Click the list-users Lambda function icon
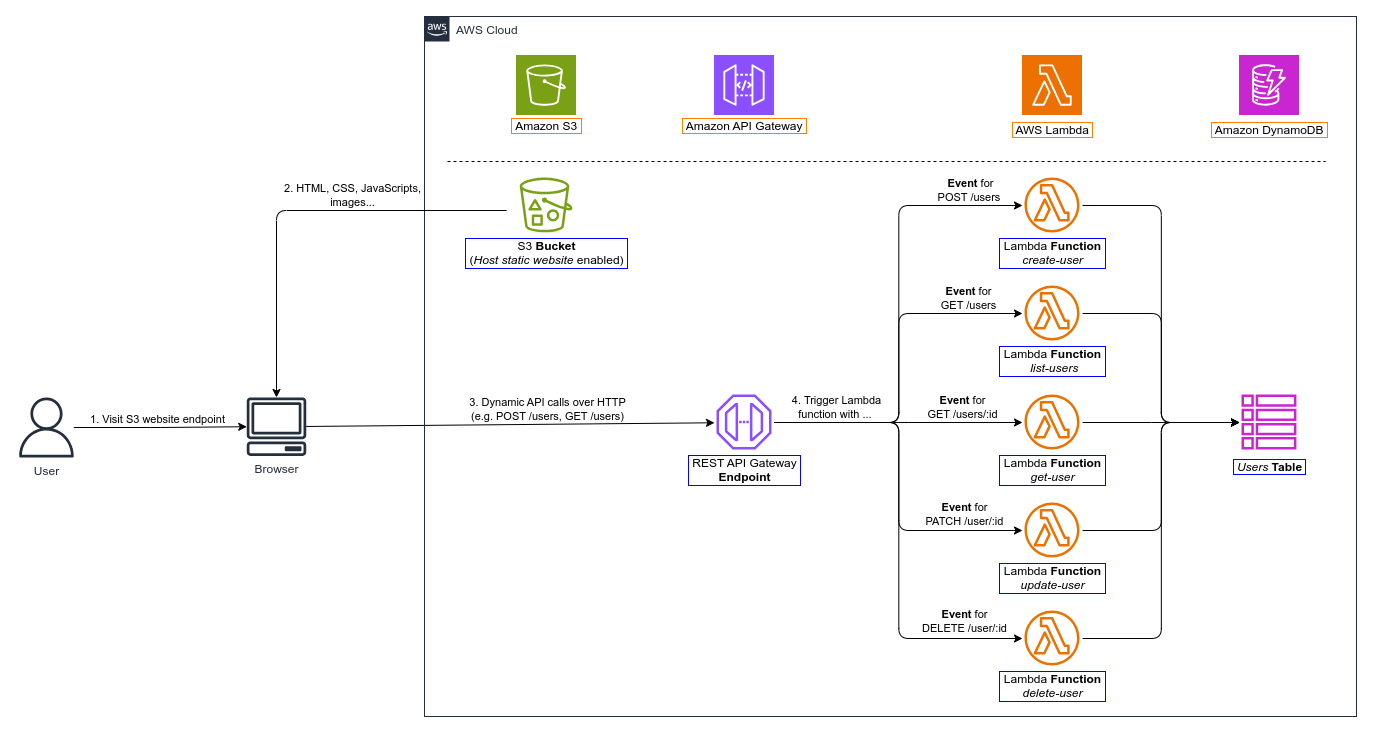Screen dimensions: 1373x734 (1052, 313)
